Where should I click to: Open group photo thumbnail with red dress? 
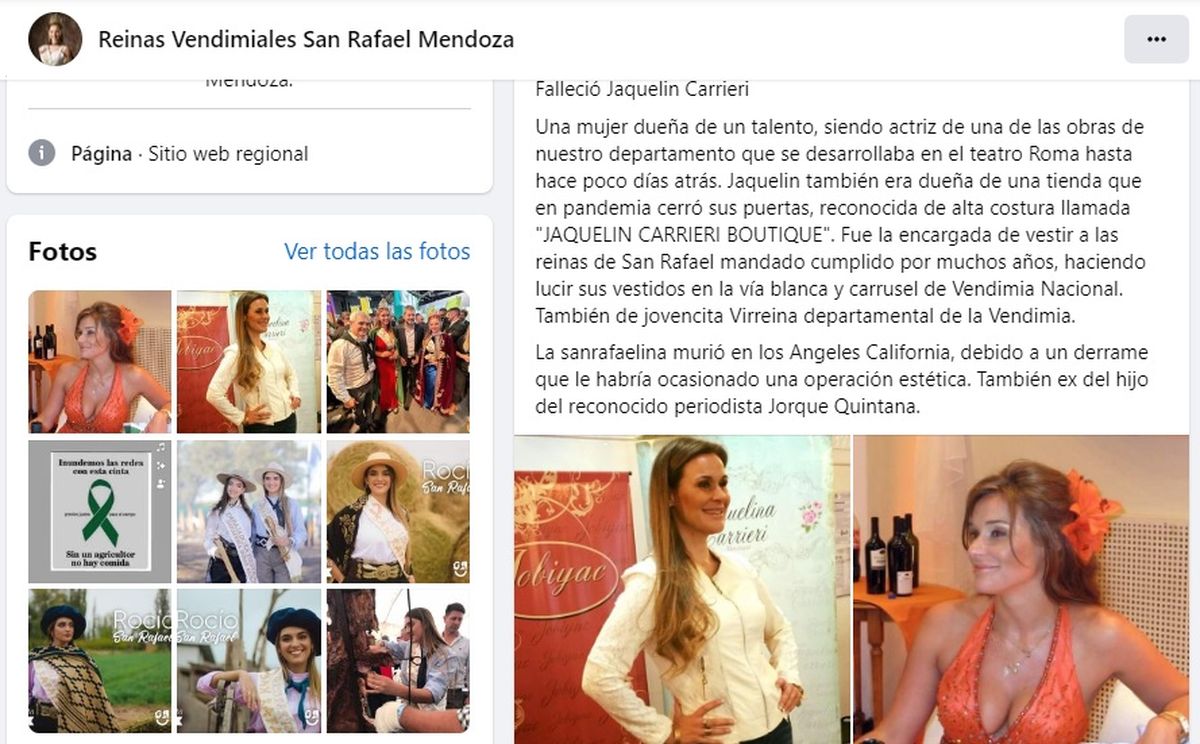coord(398,362)
